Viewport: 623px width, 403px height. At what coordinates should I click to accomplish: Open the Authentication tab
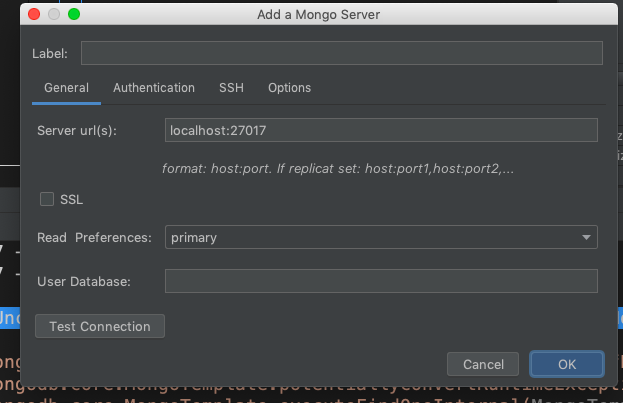(154, 88)
